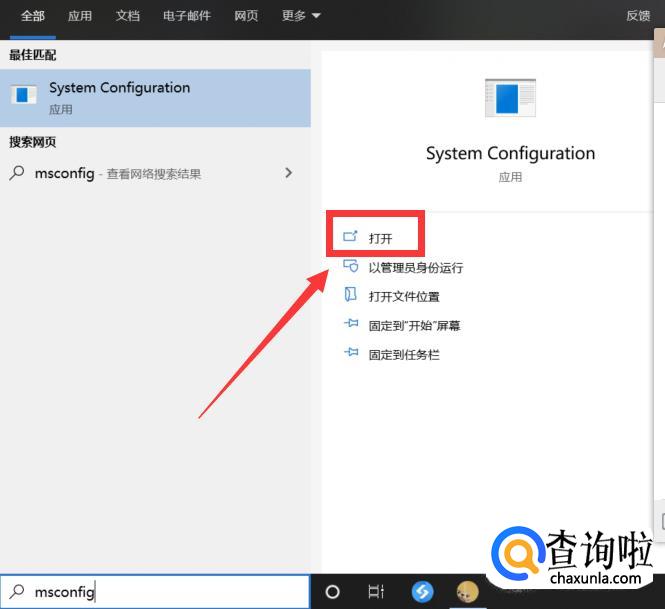Choose 打开文件位置
Image resolution: width=665 pixels, height=609 pixels.
click(x=404, y=296)
